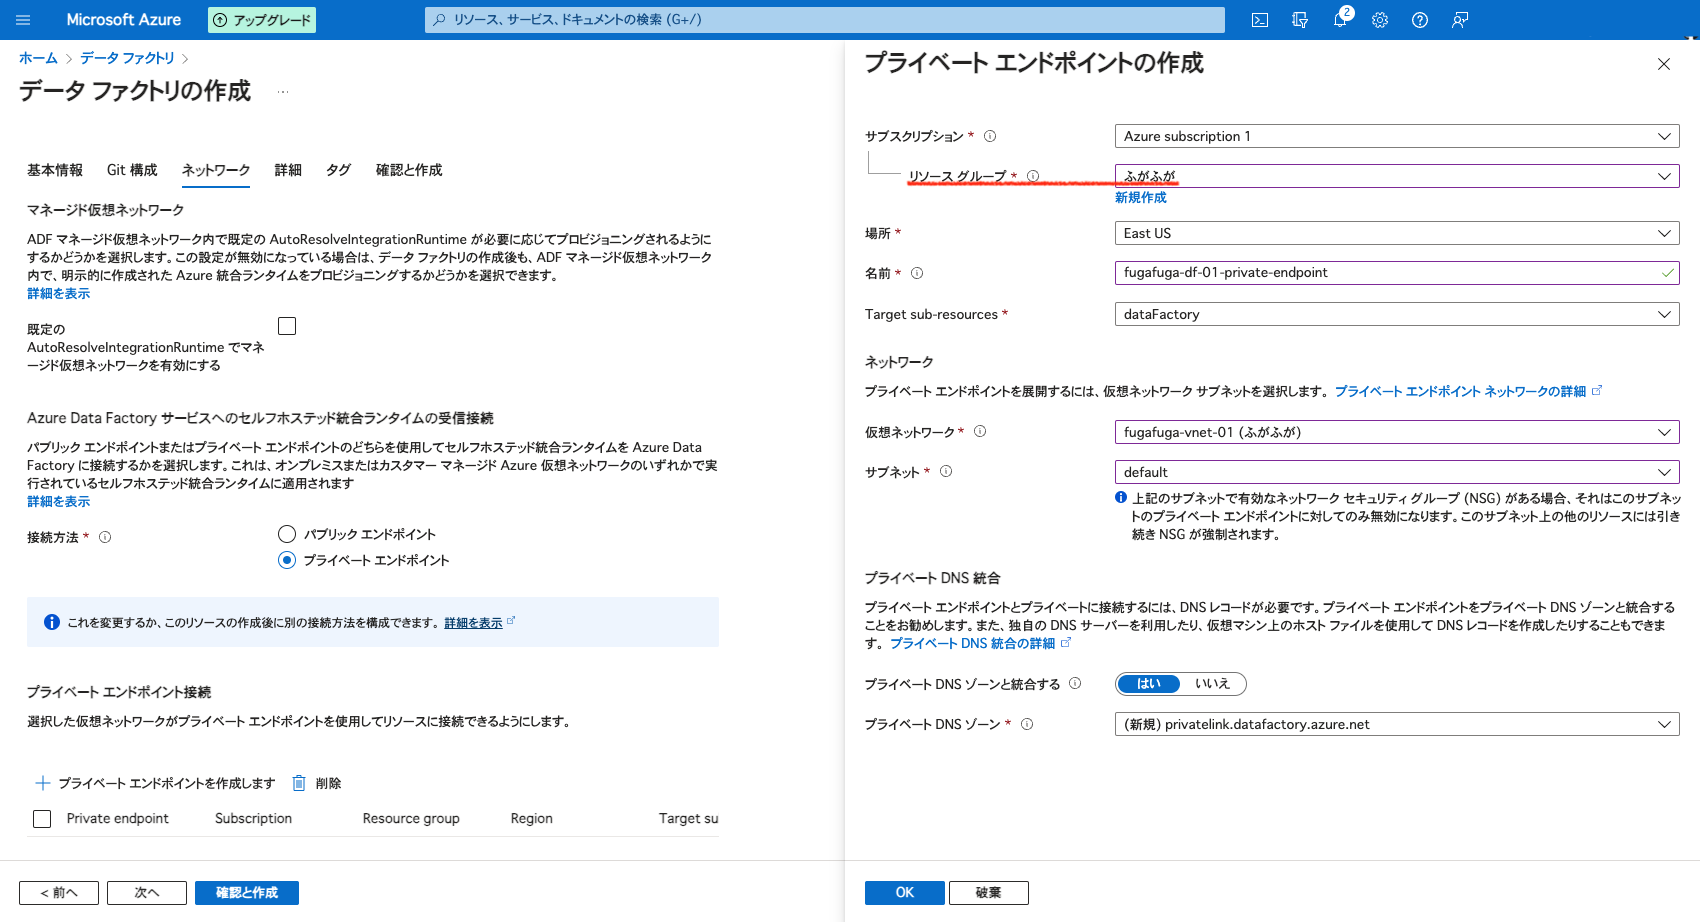Switch to the 確認と作成 tab
This screenshot has width=1700, height=922.
pos(409,170)
